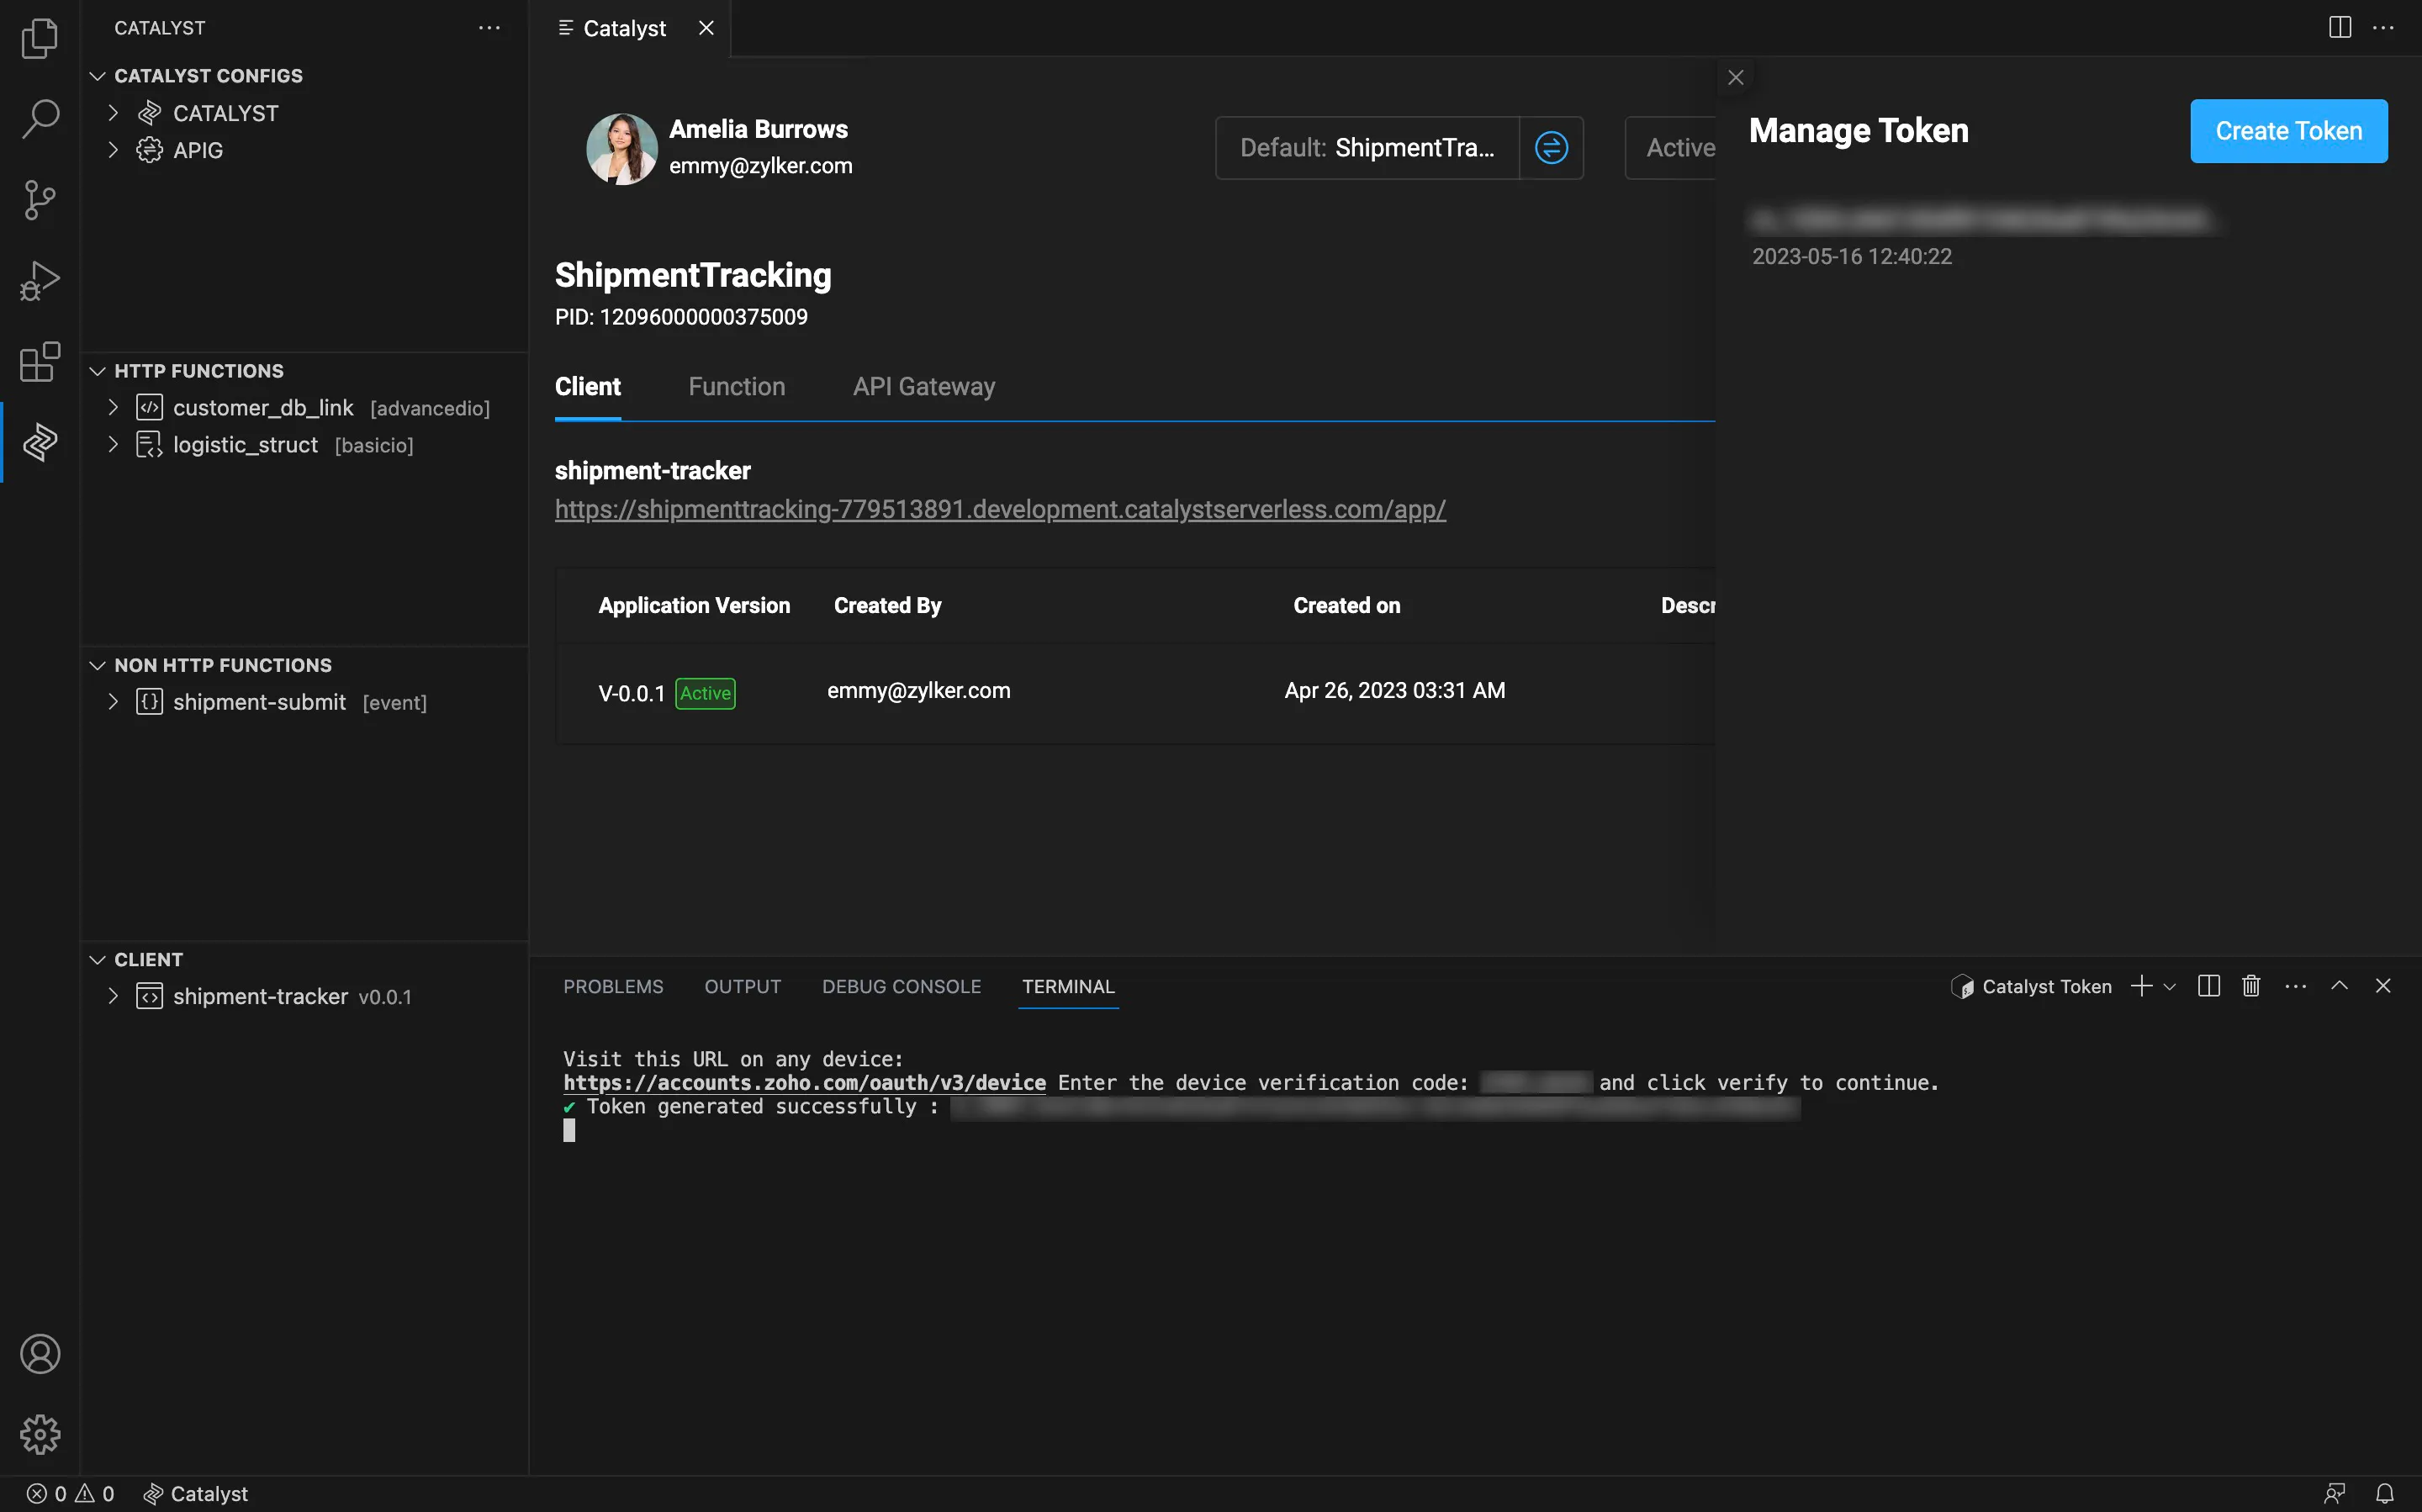
Task: Select the Client tab
Action: (x=588, y=387)
